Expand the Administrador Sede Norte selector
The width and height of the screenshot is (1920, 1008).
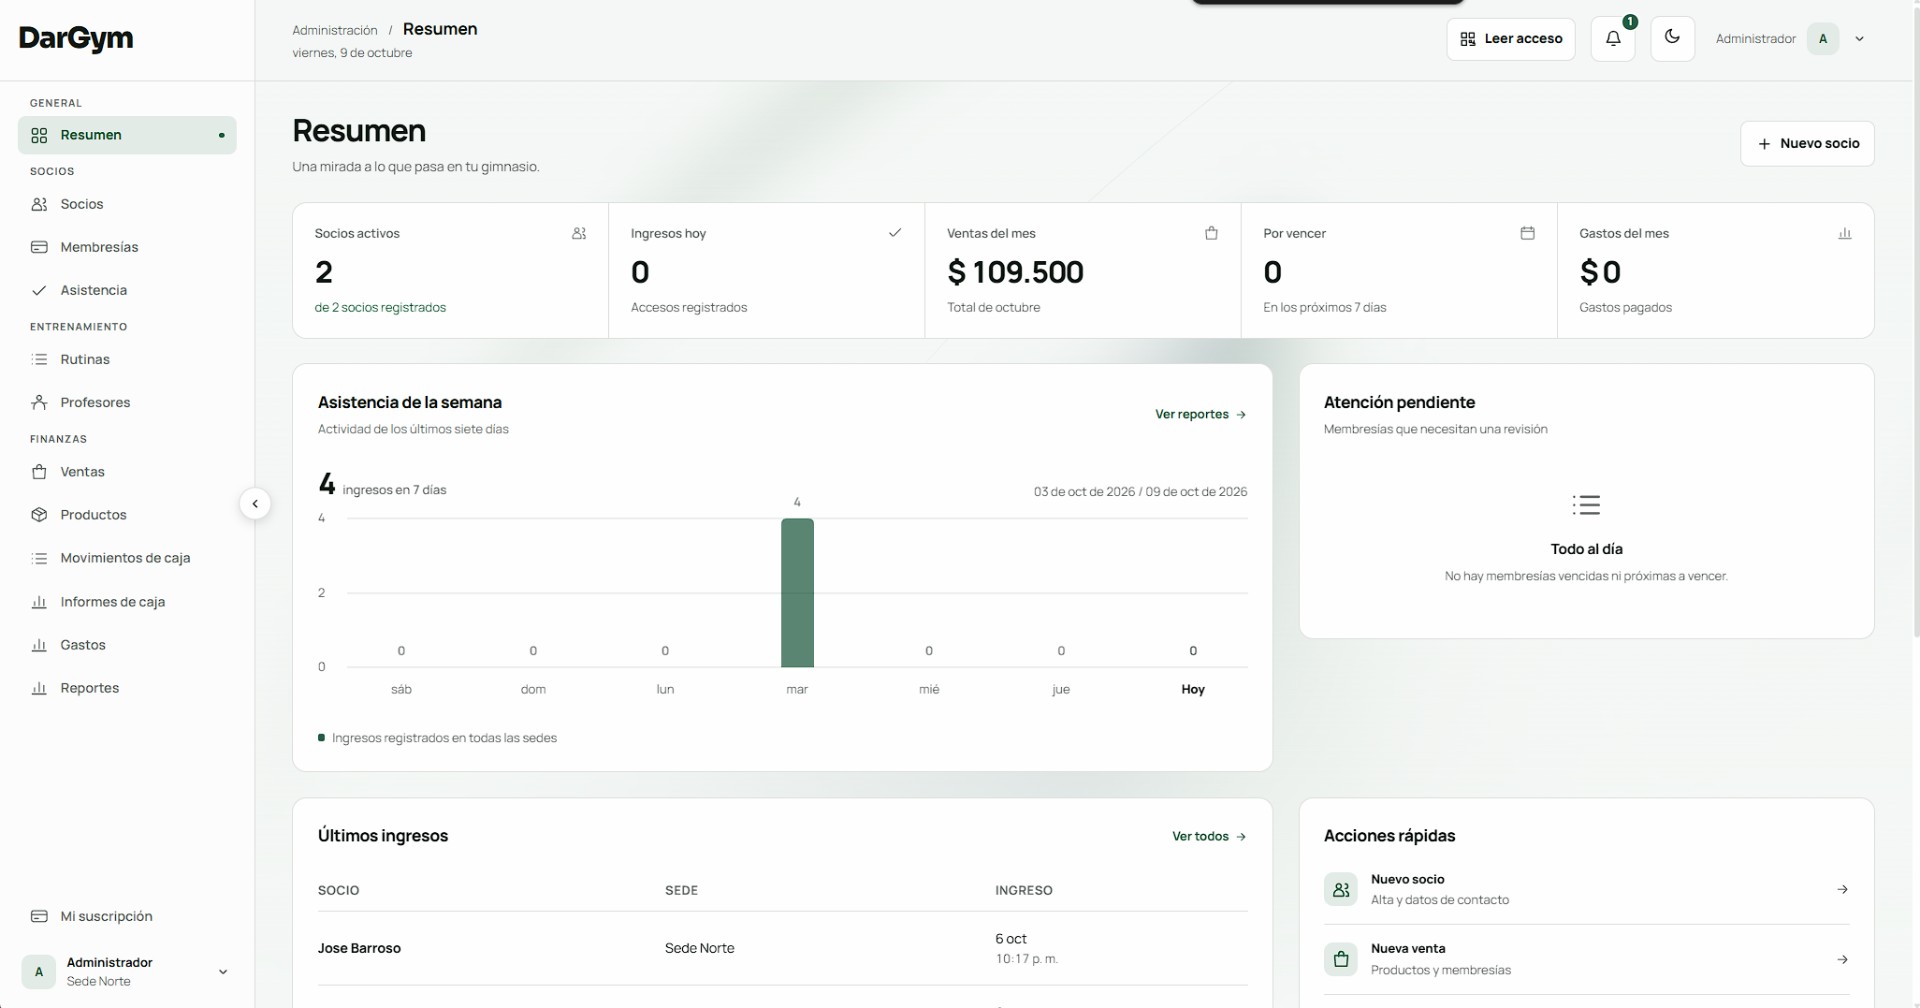tap(127, 971)
